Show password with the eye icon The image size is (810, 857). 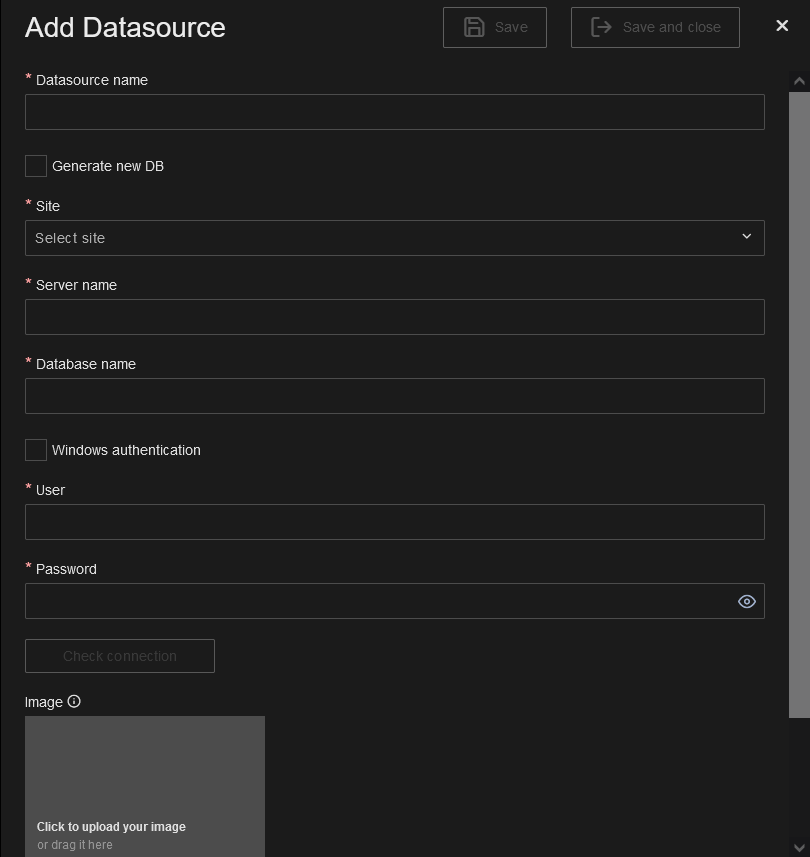[x=746, y=601]
